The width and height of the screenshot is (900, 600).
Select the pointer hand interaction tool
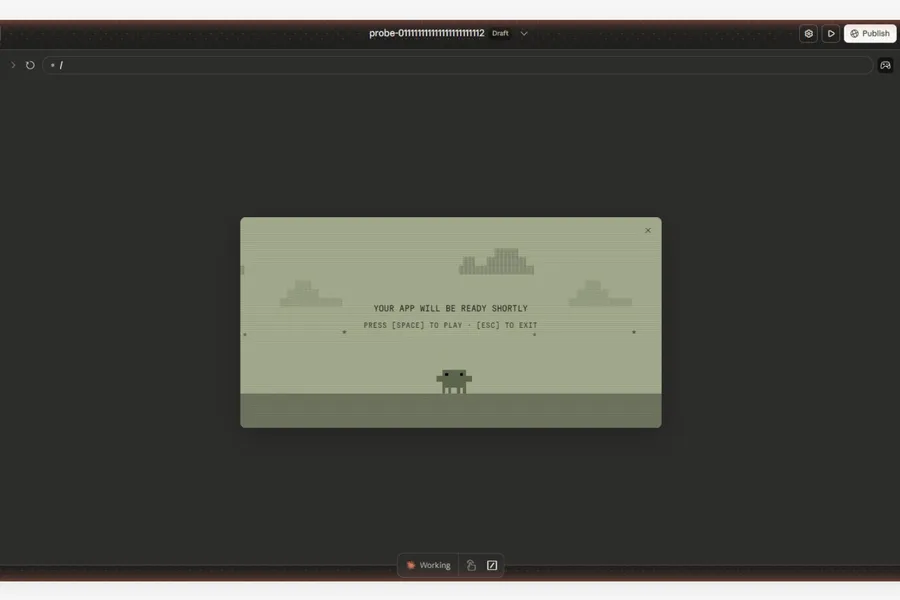click(x=471, y=565)
